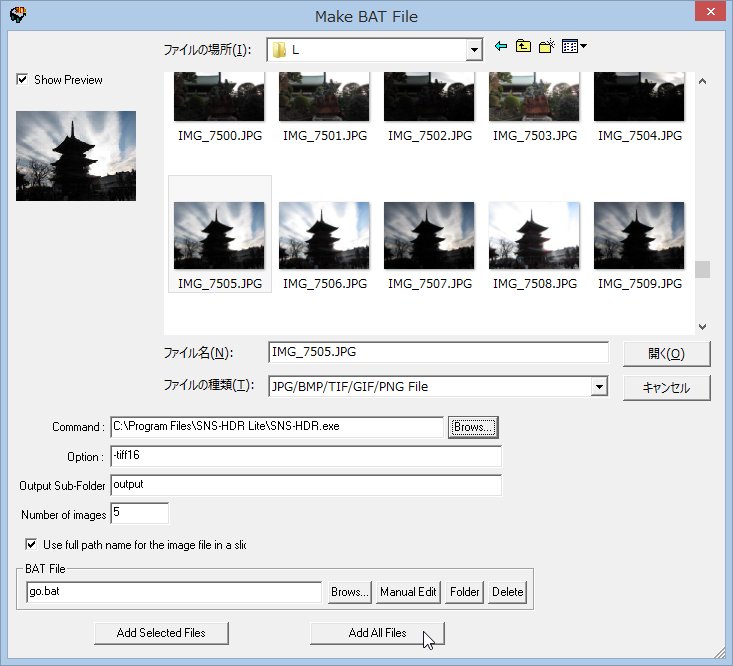The image size is (733, 666).
Task: Expand the file type dropdown
Action: pos(598,387)
